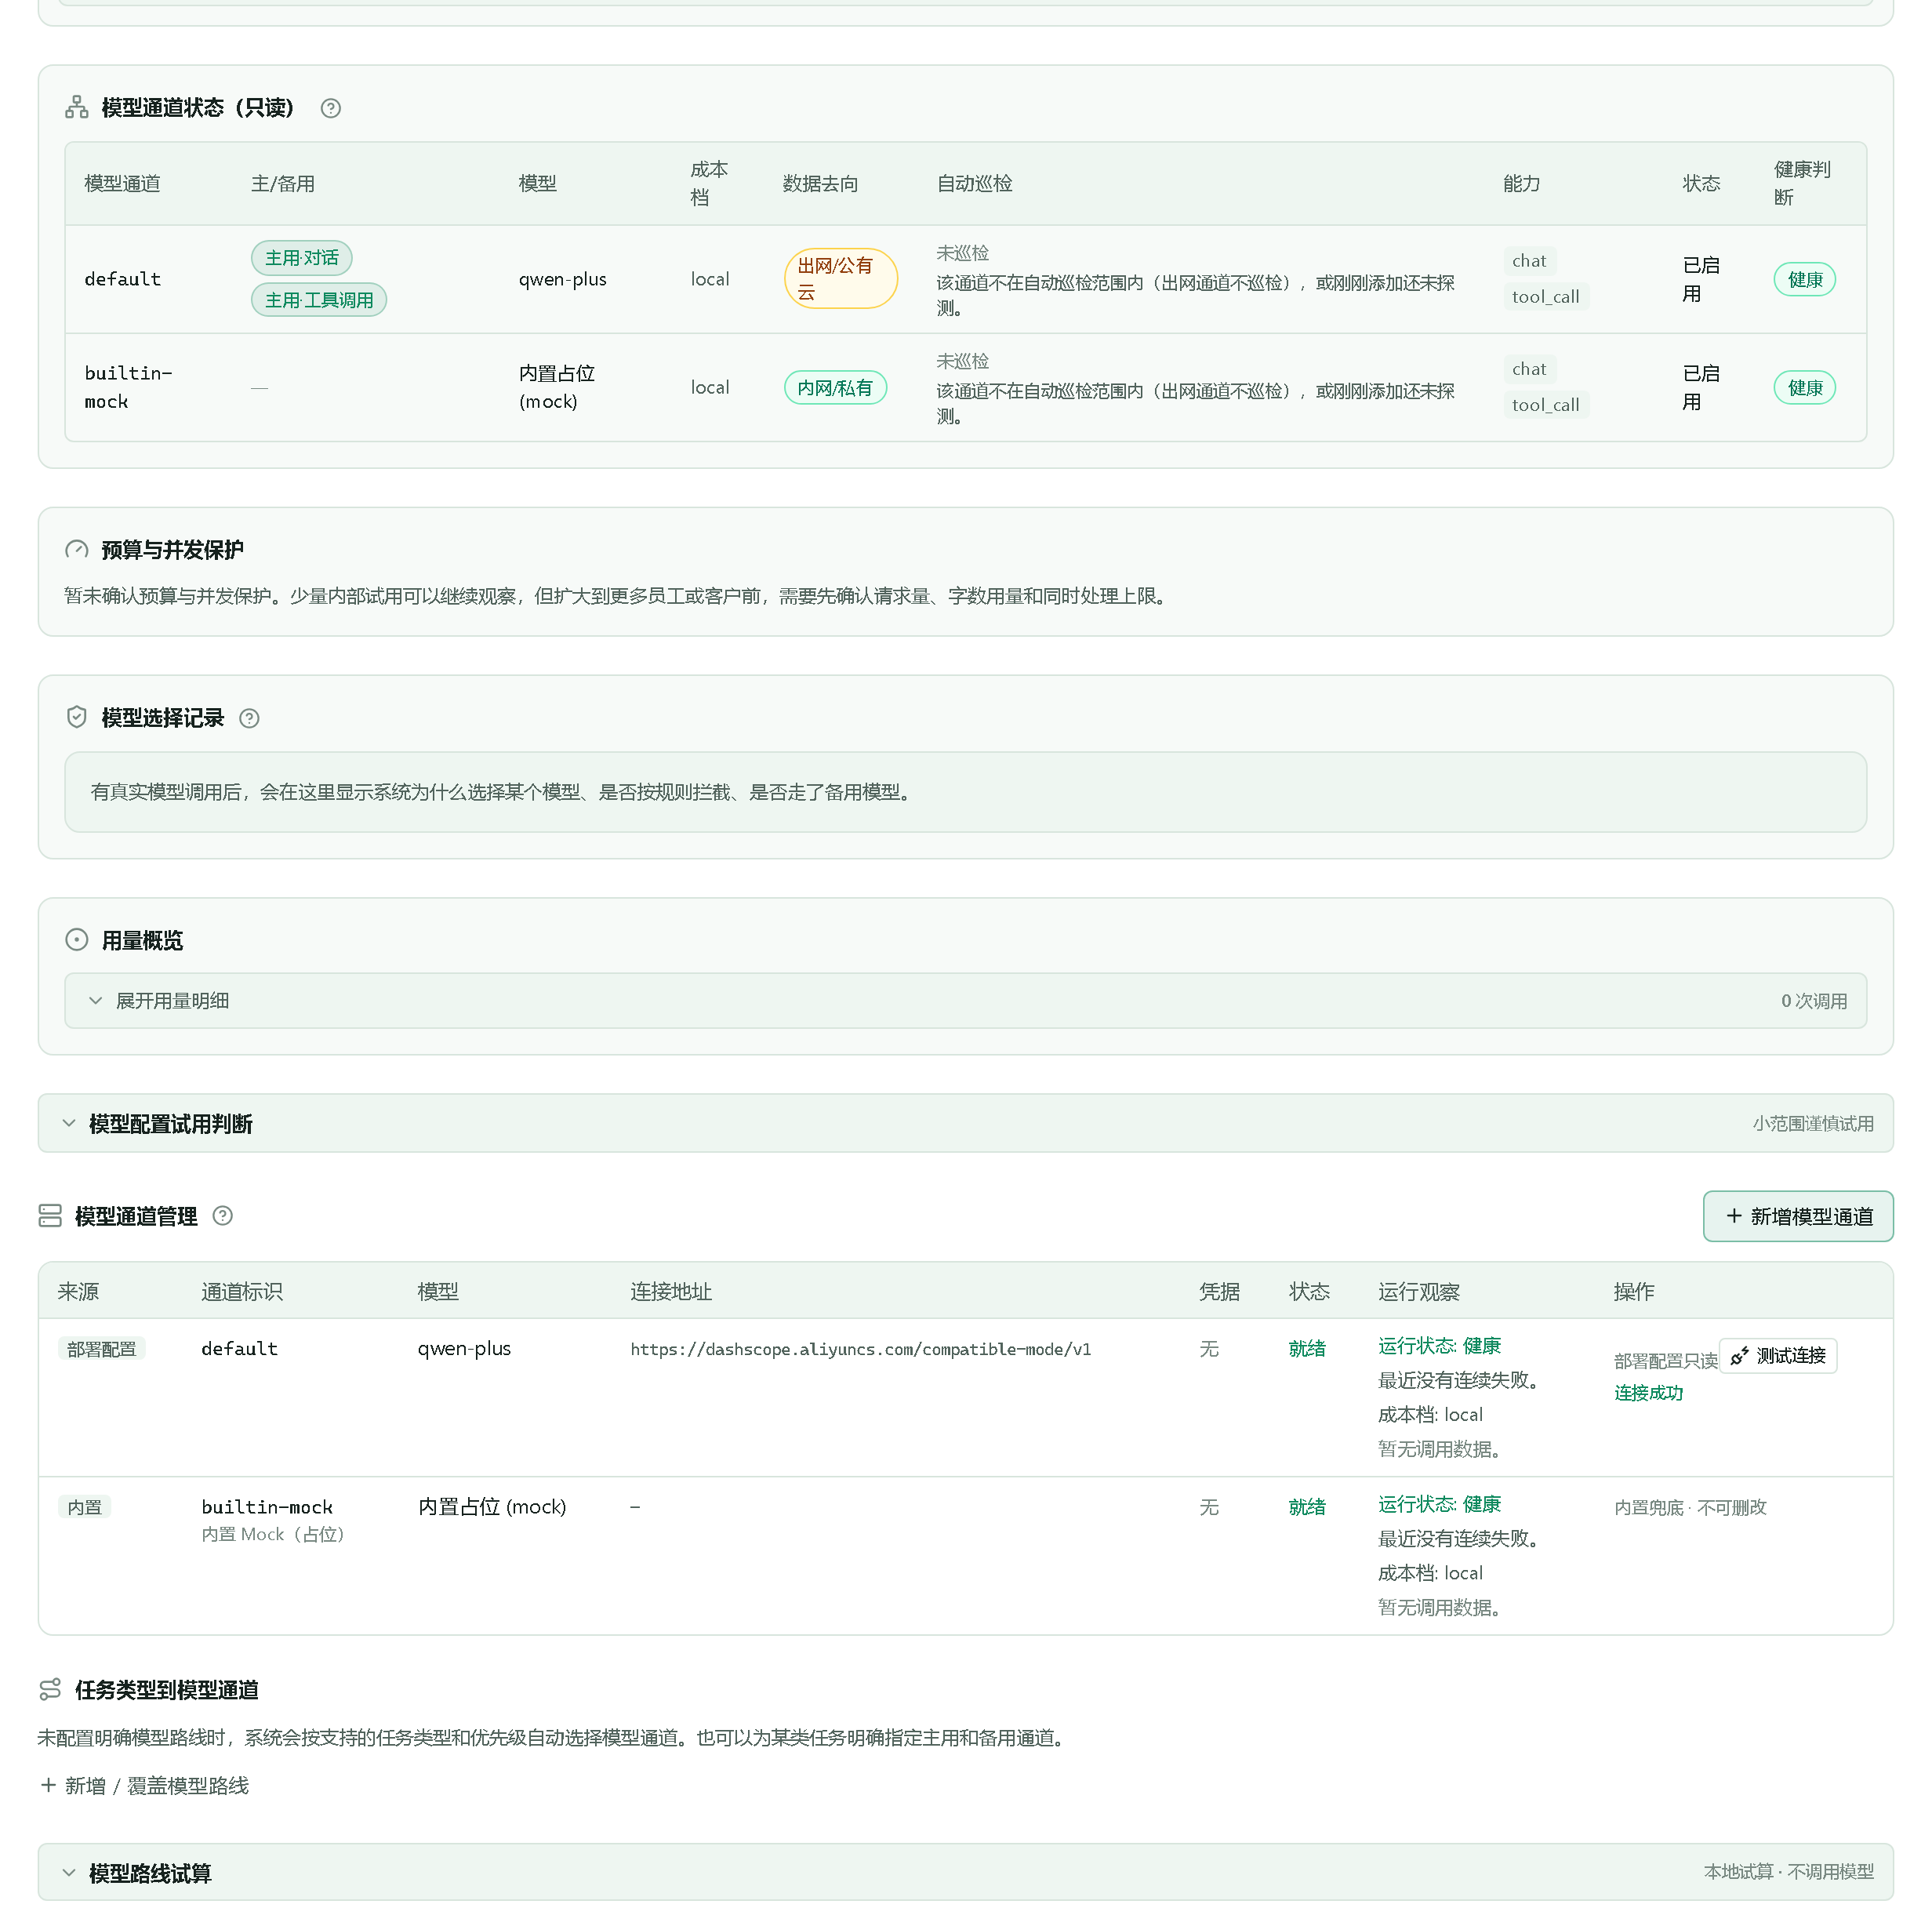Click 部署配置 source tag
1932x1926 pixels.
click(x=102, y=1349)
